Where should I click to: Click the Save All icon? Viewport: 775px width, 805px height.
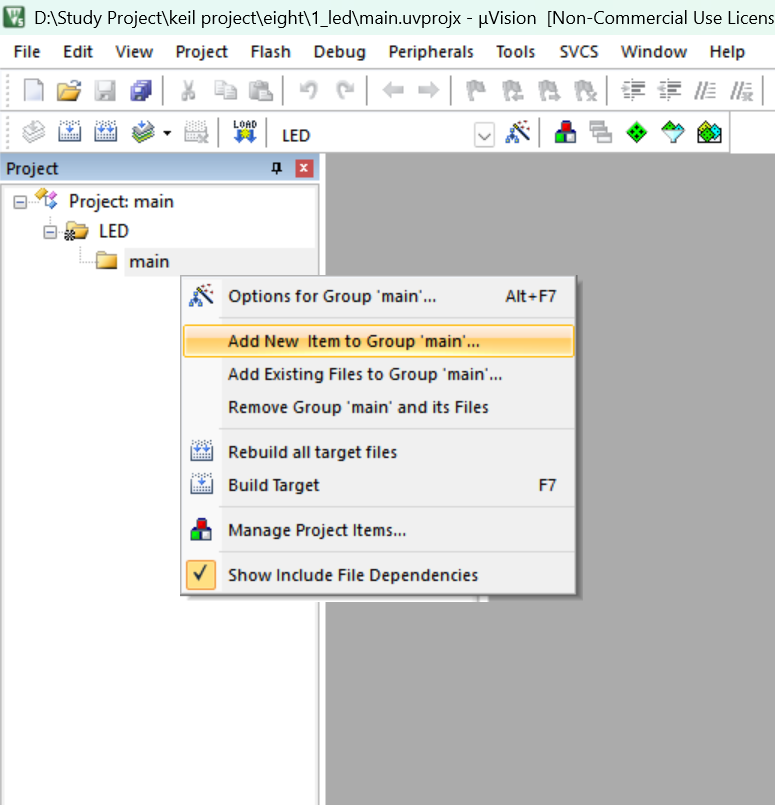pos(141,91)
